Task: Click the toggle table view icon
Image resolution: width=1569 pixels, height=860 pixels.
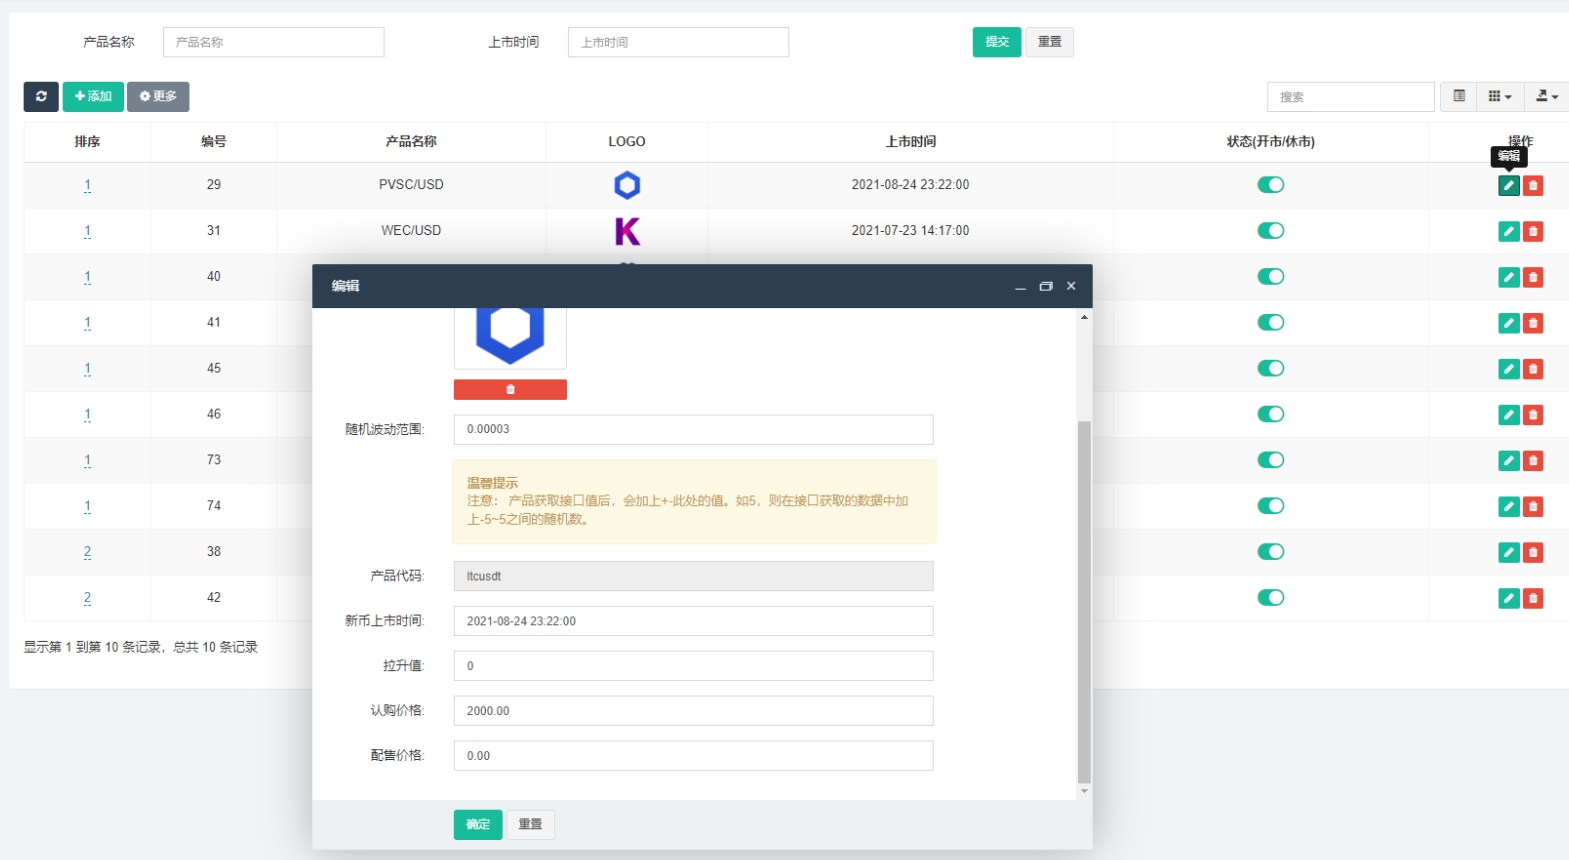Action: click(x=1459, y=97)
